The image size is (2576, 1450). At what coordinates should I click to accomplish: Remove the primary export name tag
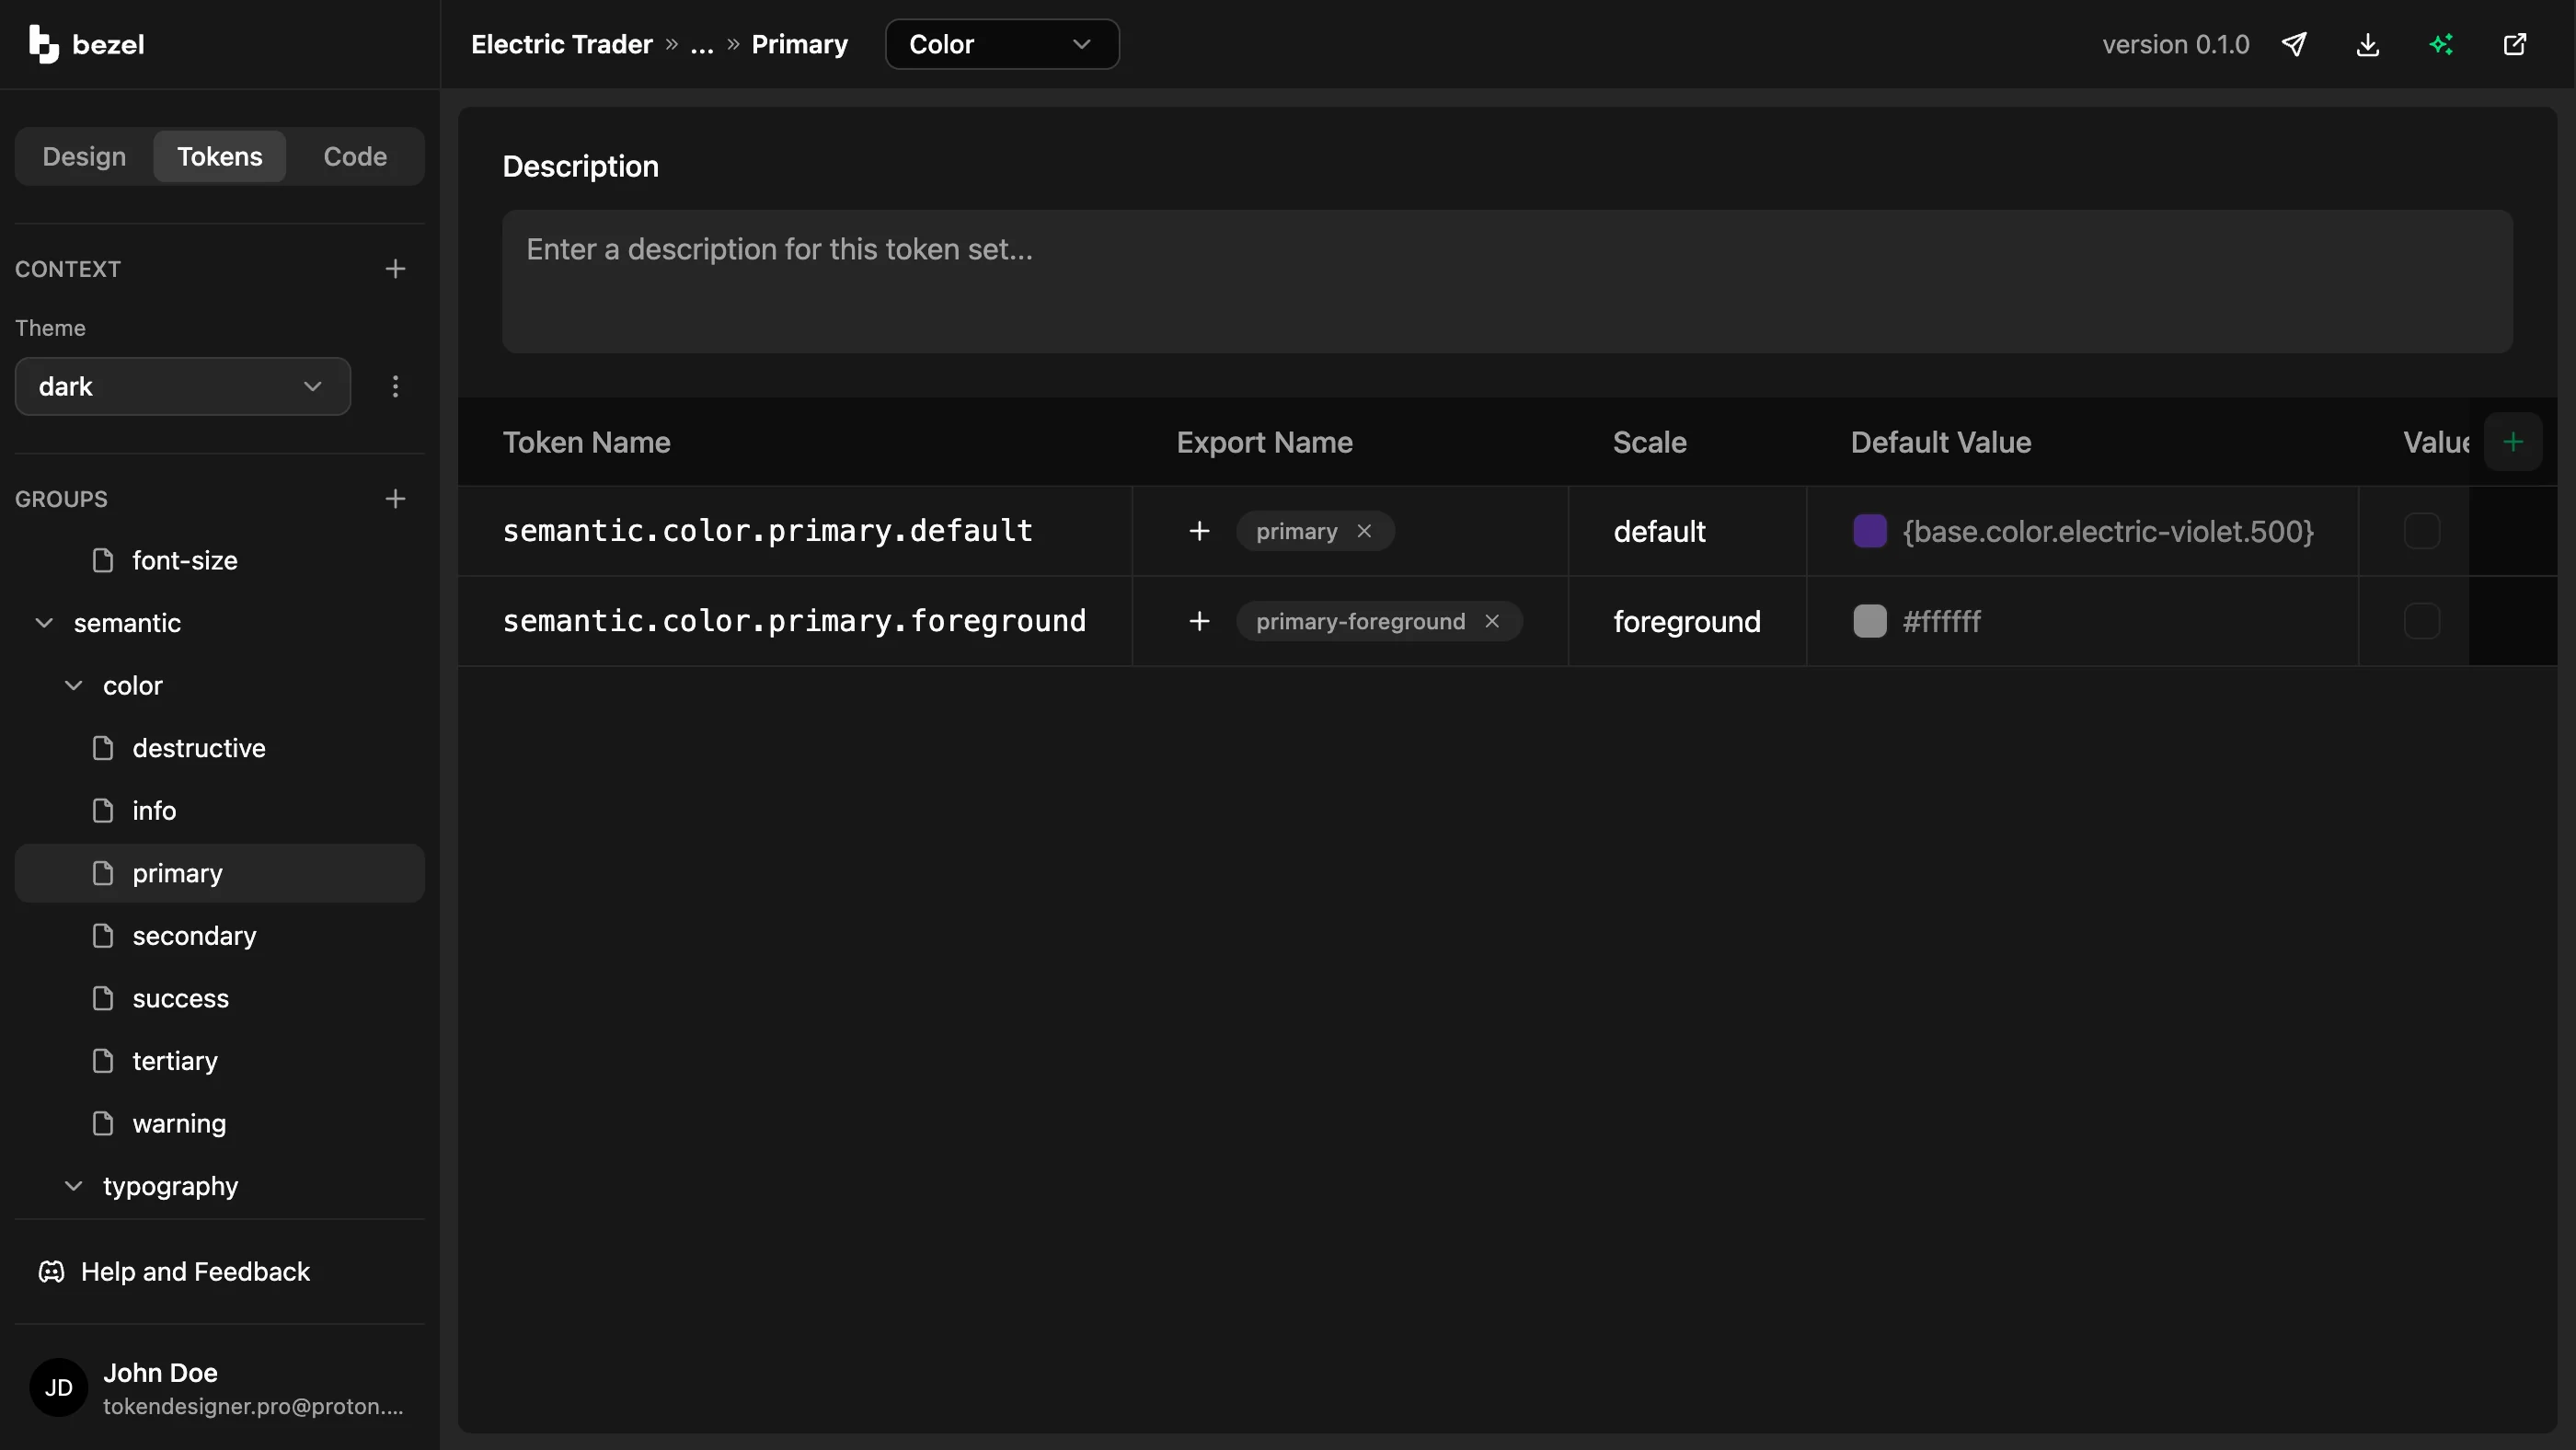1364,531
